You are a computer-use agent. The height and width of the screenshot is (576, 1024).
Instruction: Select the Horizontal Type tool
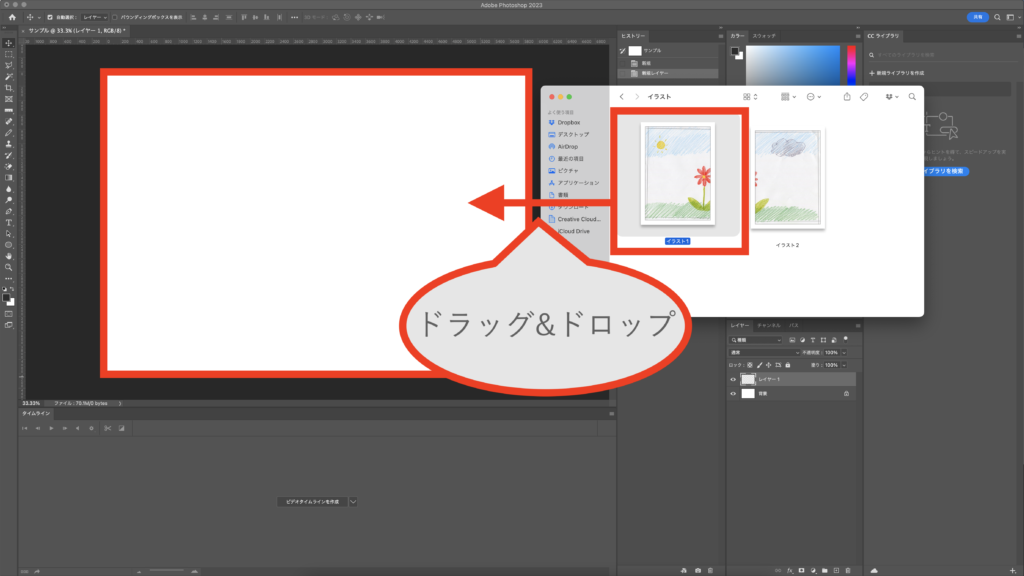(9, 222)
